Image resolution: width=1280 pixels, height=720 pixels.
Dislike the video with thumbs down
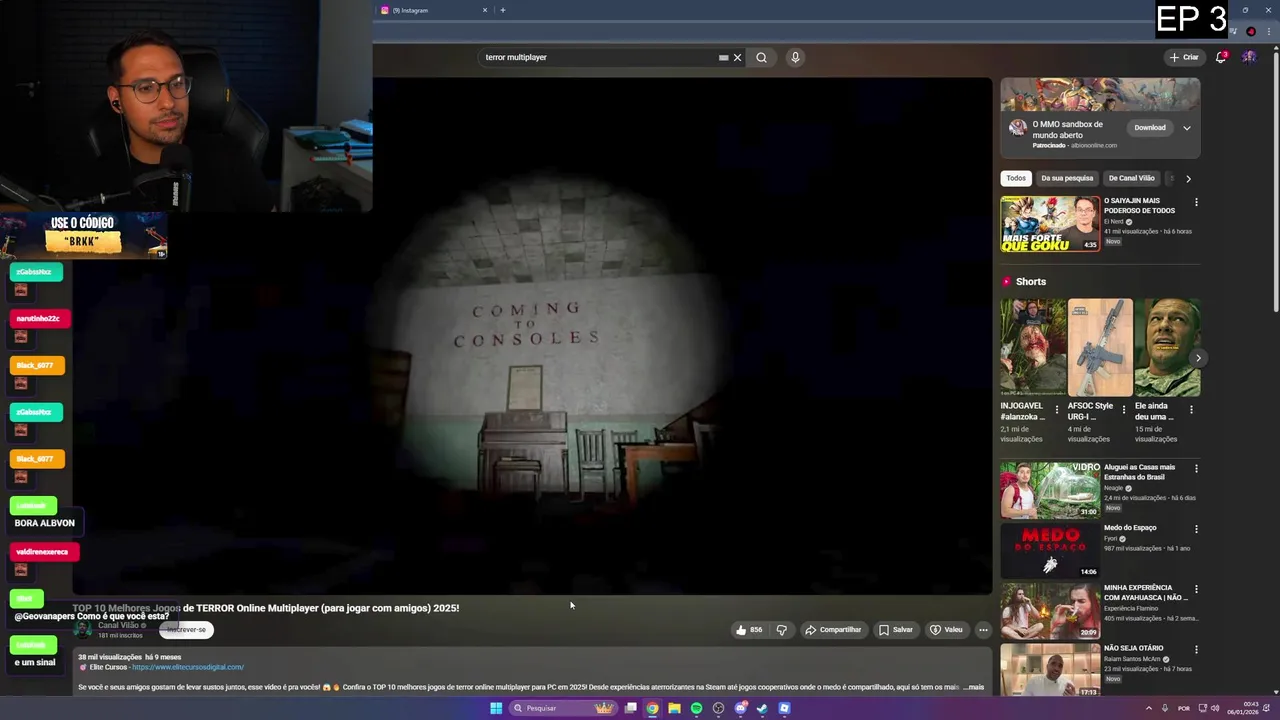coord(782,630)
